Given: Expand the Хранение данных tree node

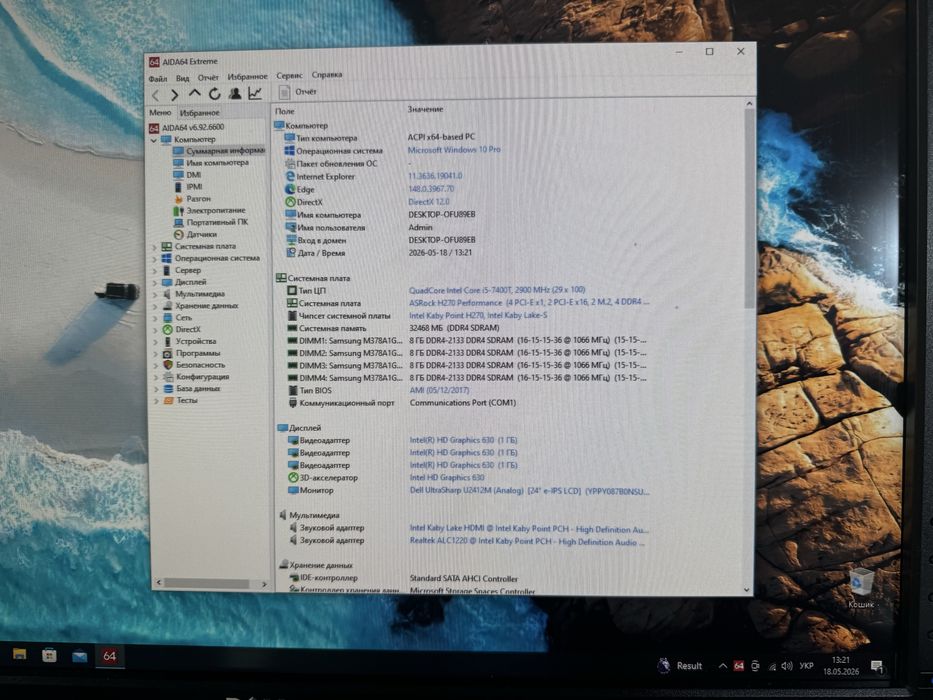Looking at the screenshot, I should (x=155, y=306).
